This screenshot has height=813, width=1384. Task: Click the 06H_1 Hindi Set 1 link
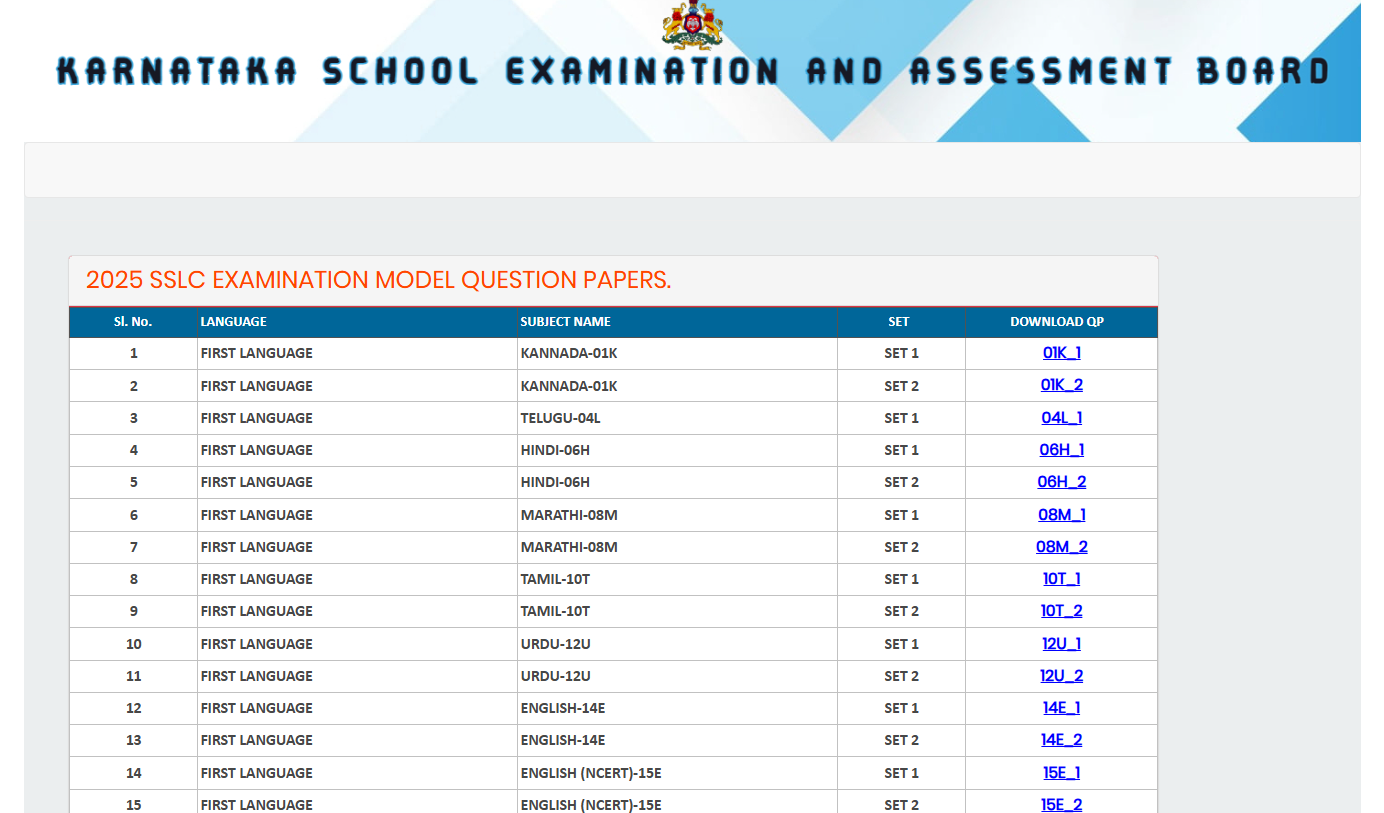[1061, 449]
